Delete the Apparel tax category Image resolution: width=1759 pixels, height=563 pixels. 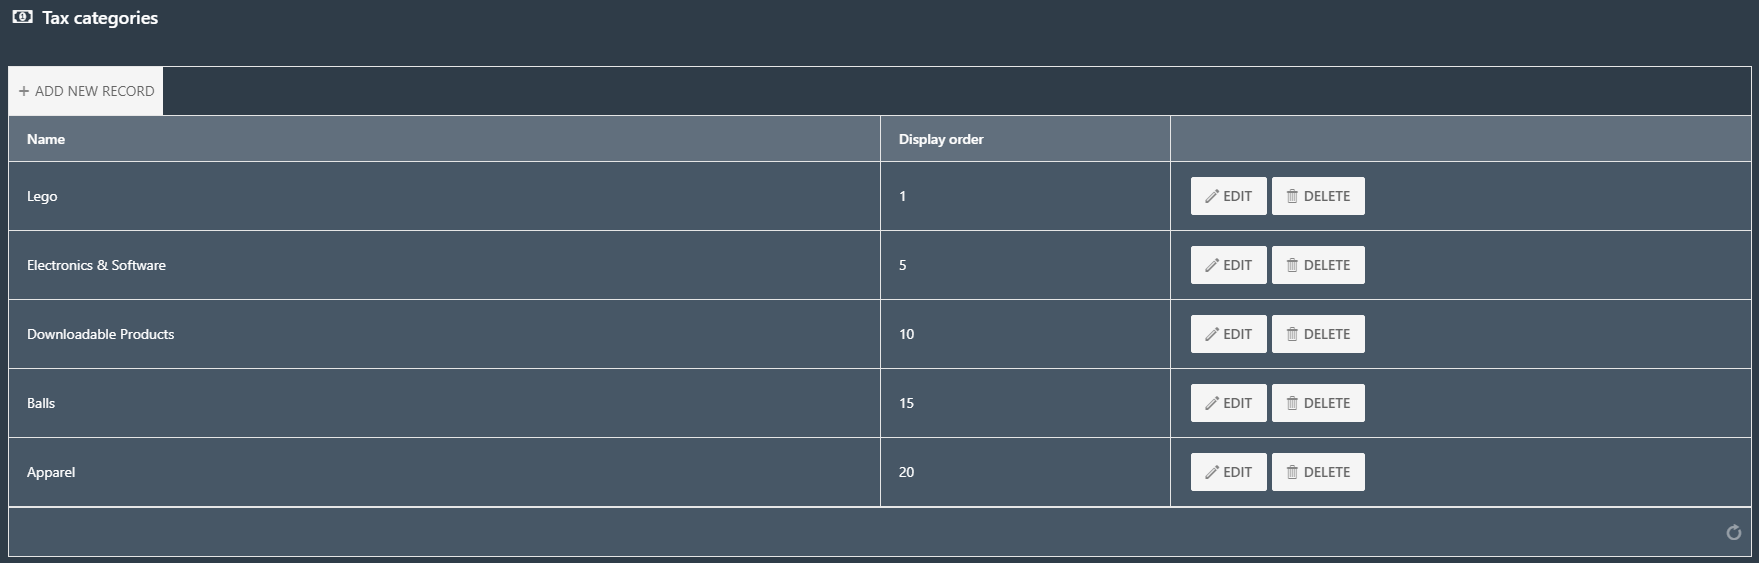click(1318, 472)
